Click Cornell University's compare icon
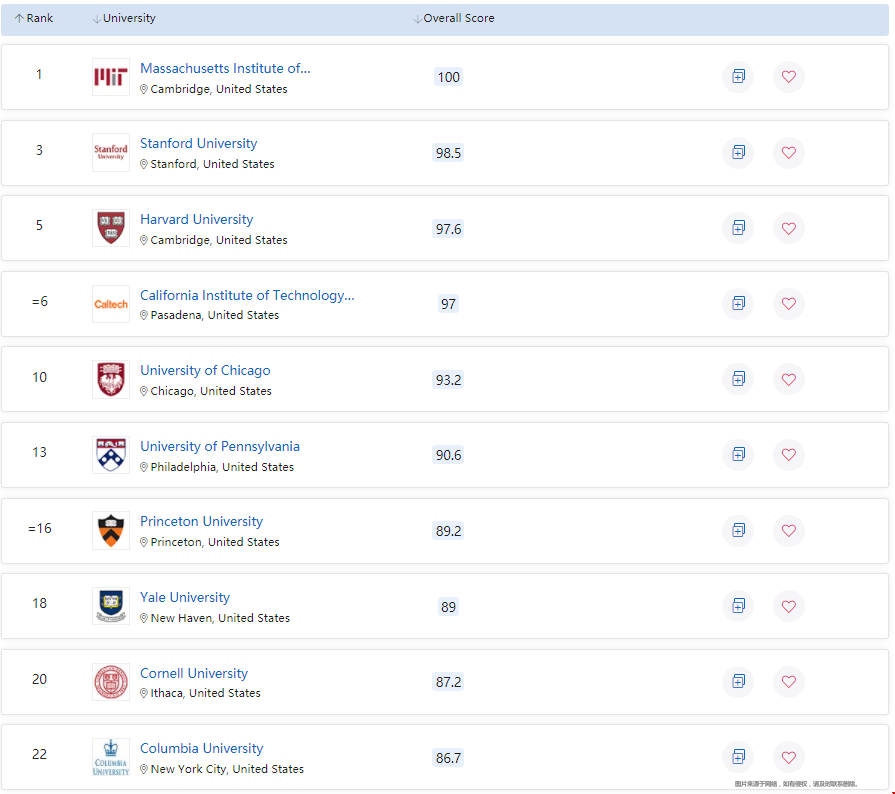Image resolution: width=895 pixels, height=794 pixels. tap(738, 681)
